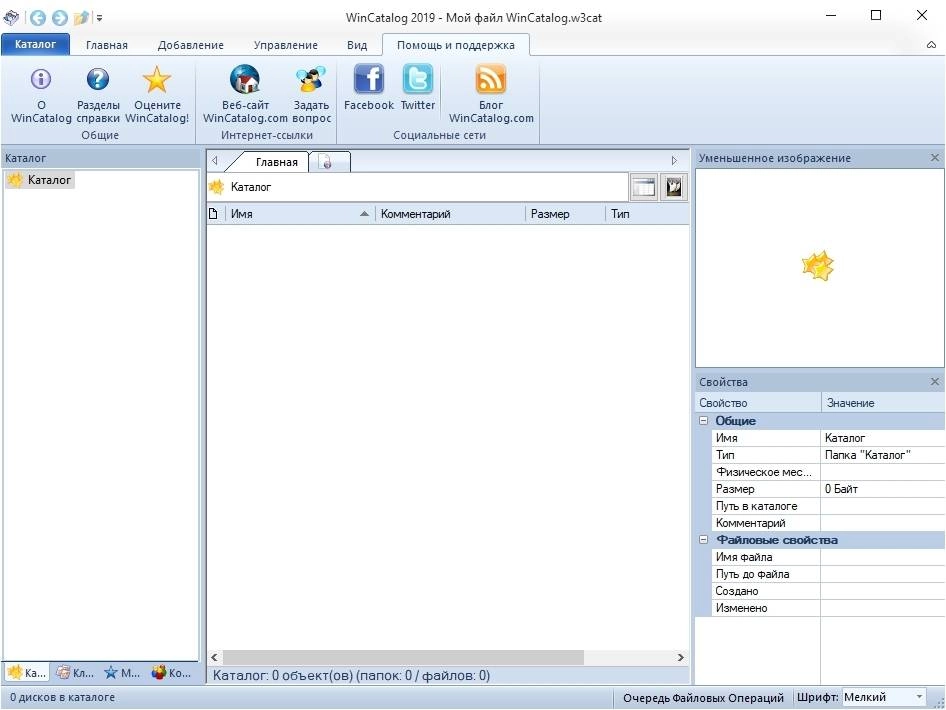Click the Back arrow in quick access toolbar

point(37,18)
